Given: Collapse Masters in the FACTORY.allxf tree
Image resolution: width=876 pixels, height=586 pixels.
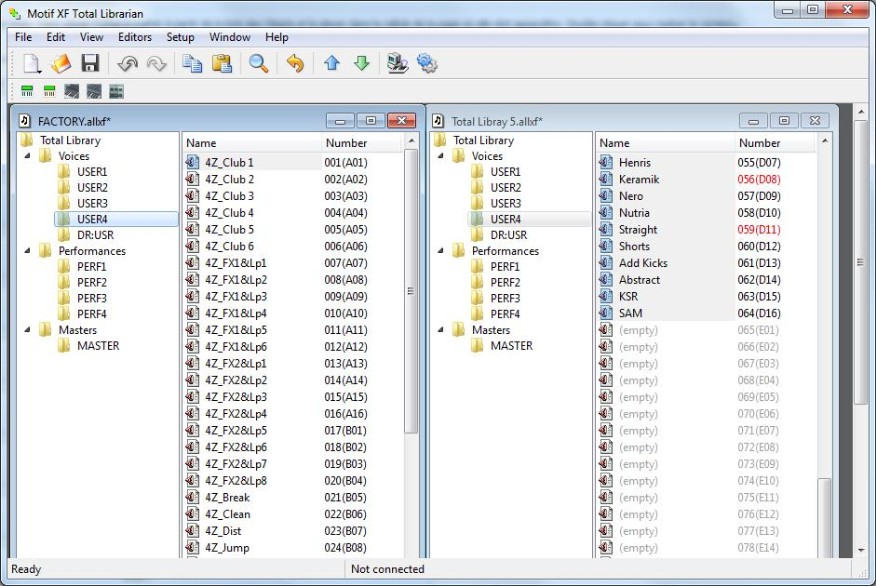Looking at the screenshot, I should pos(27,330).
